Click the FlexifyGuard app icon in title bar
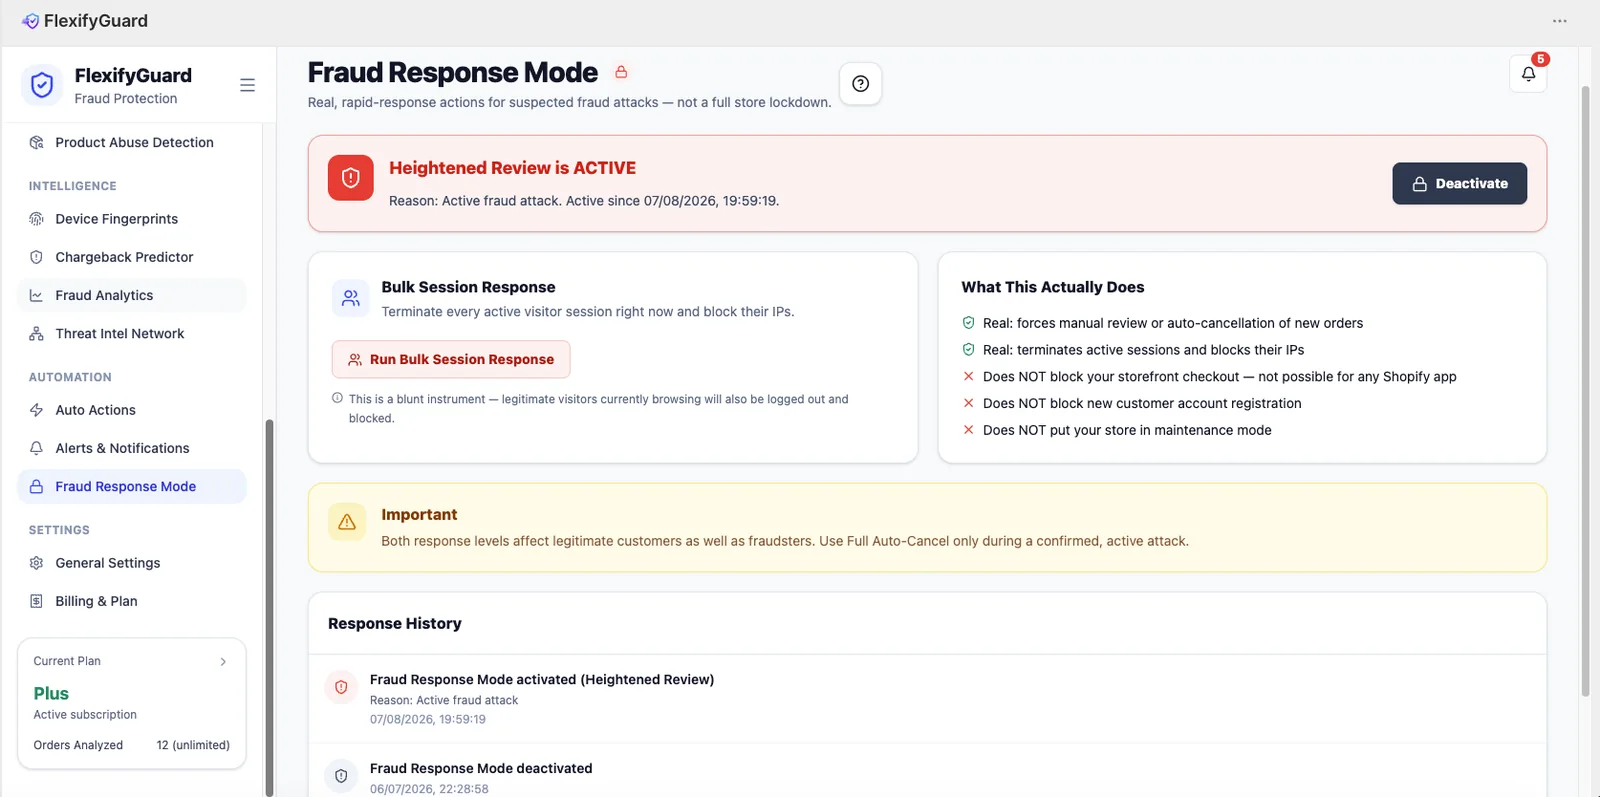1600x797 pixels. click(31, 21)
